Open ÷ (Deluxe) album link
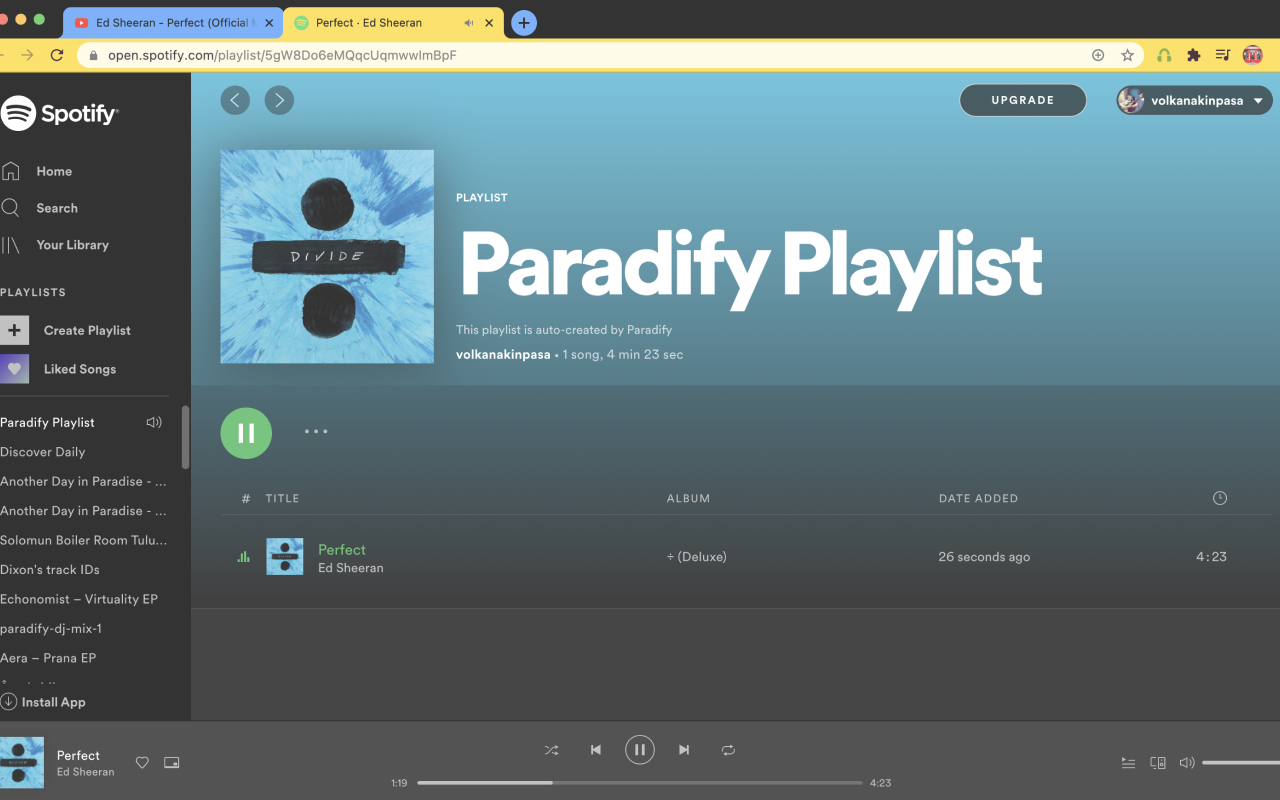Viewport: 1280px width, 800px height. pyautogui.click(x=697, y=557)
